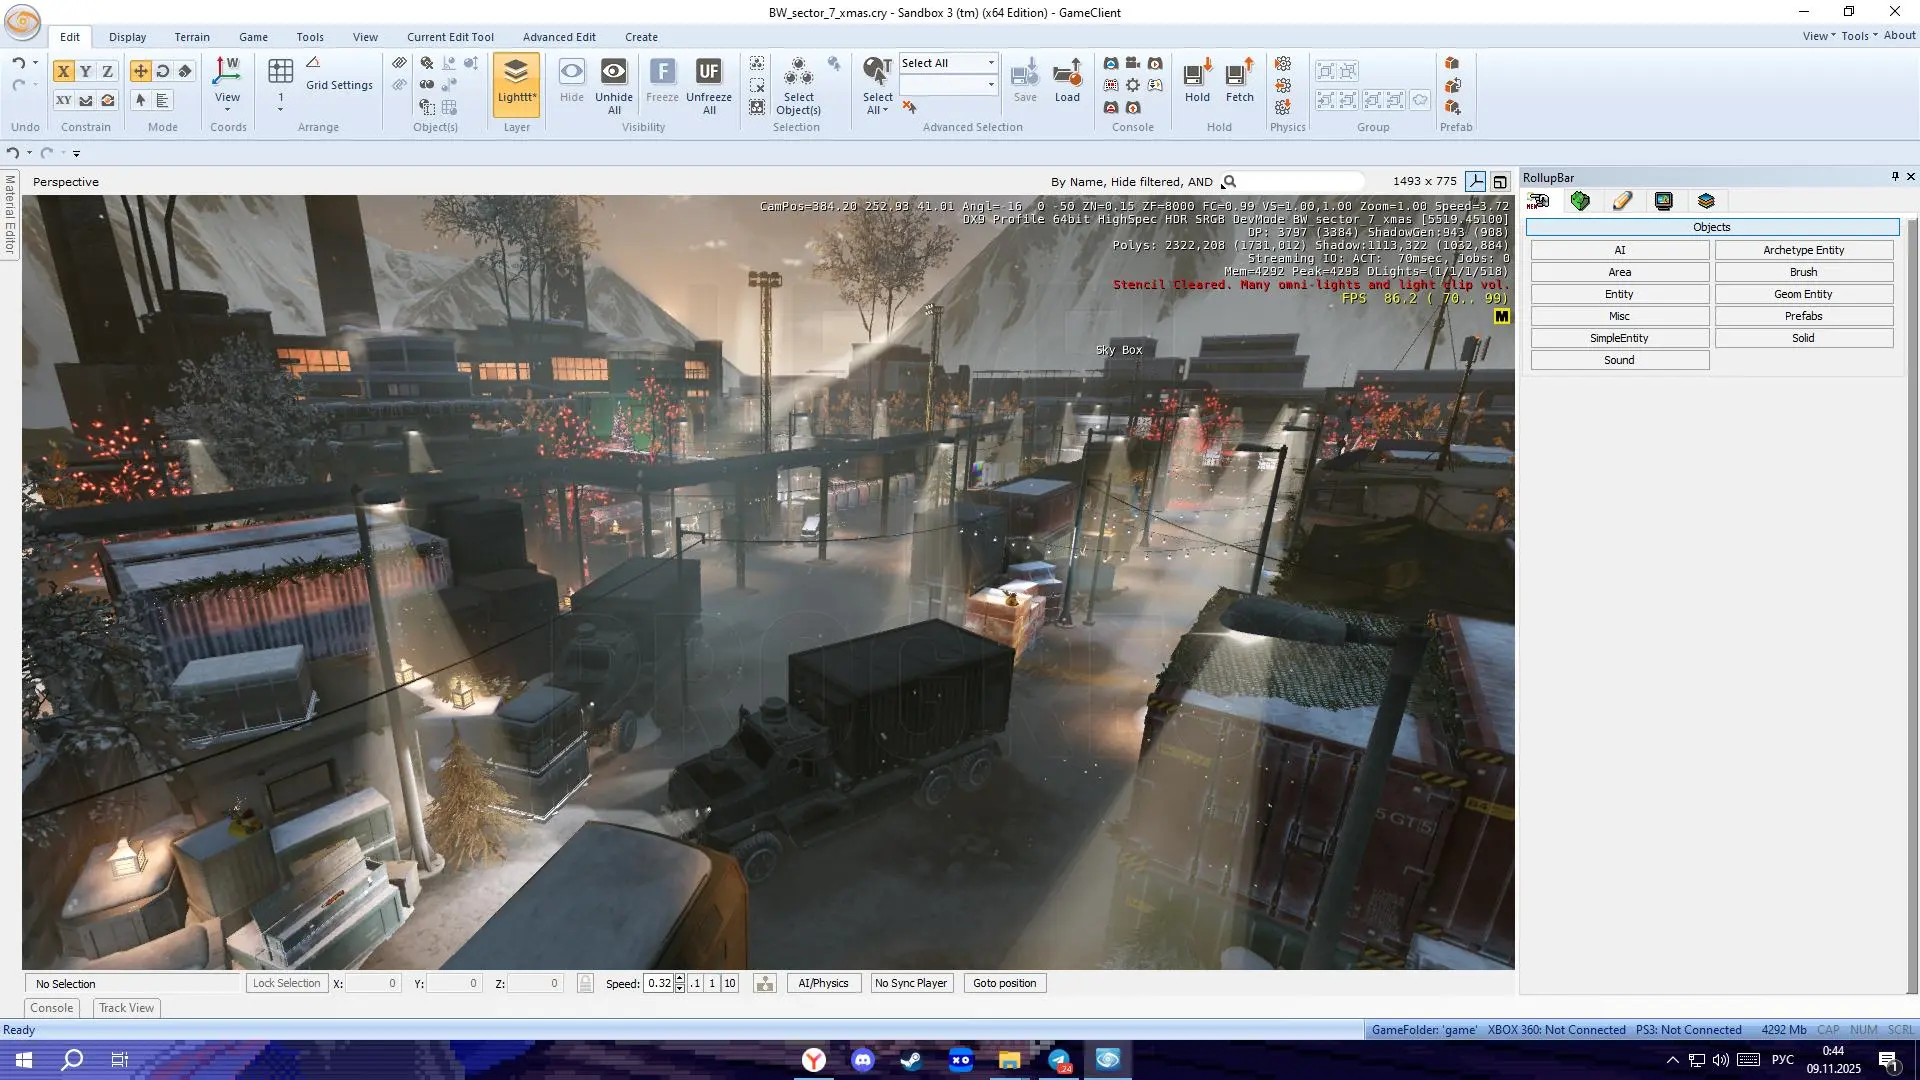Toggle Z axis constraint

[x=108, y=71]
